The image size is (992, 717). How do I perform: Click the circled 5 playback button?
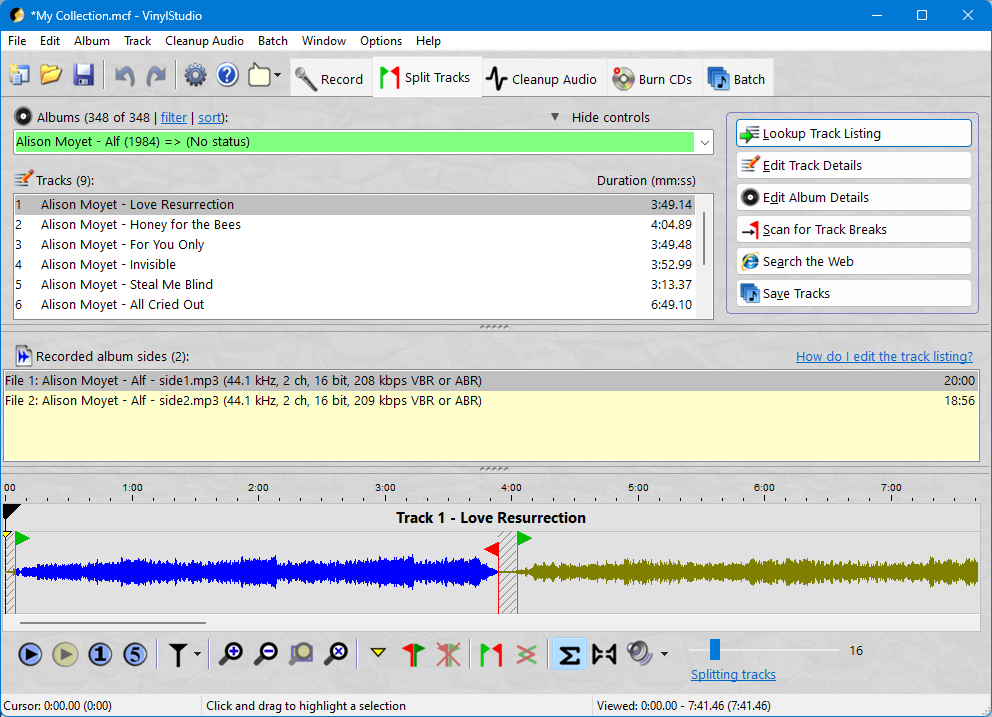[135, 654]
